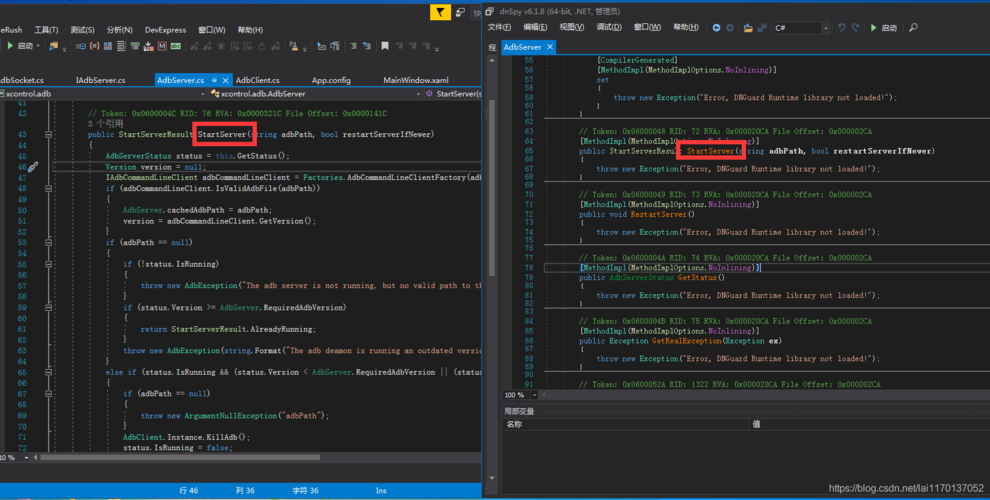The image size is (990, 500).
Task: Open the MainWindow.xaml tab
Action: (x=415, y=80)
